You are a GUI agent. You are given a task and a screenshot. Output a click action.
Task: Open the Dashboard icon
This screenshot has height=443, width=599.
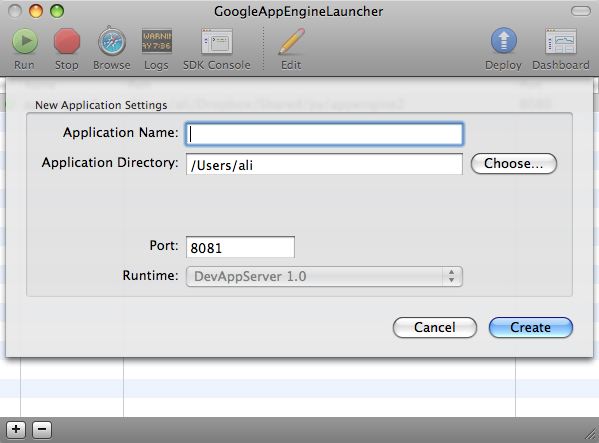560,41
